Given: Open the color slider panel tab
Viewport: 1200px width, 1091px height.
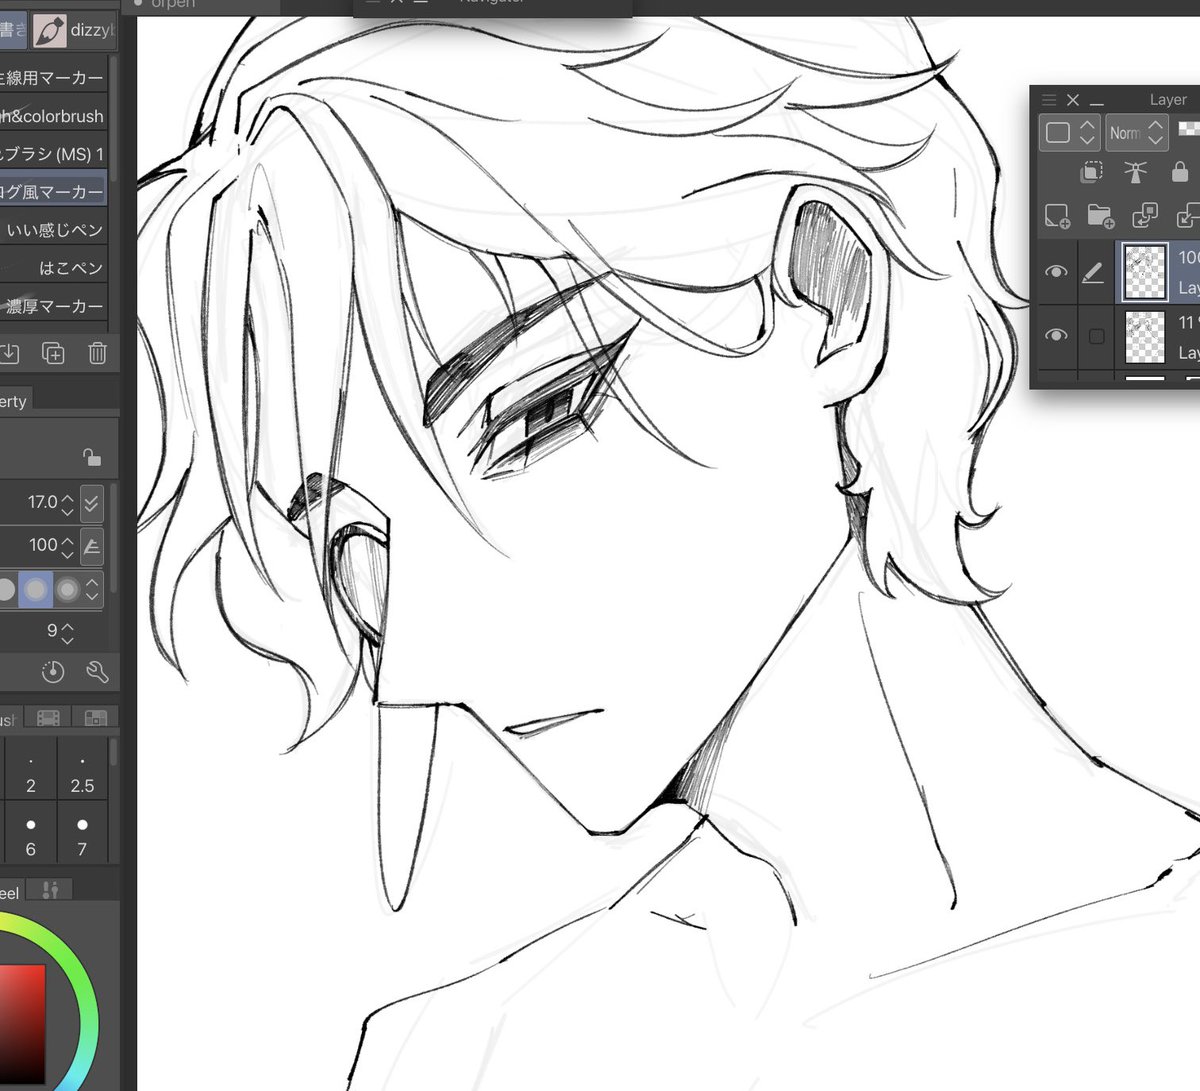Looking at the screenshot, I should (x=50, y=890).
